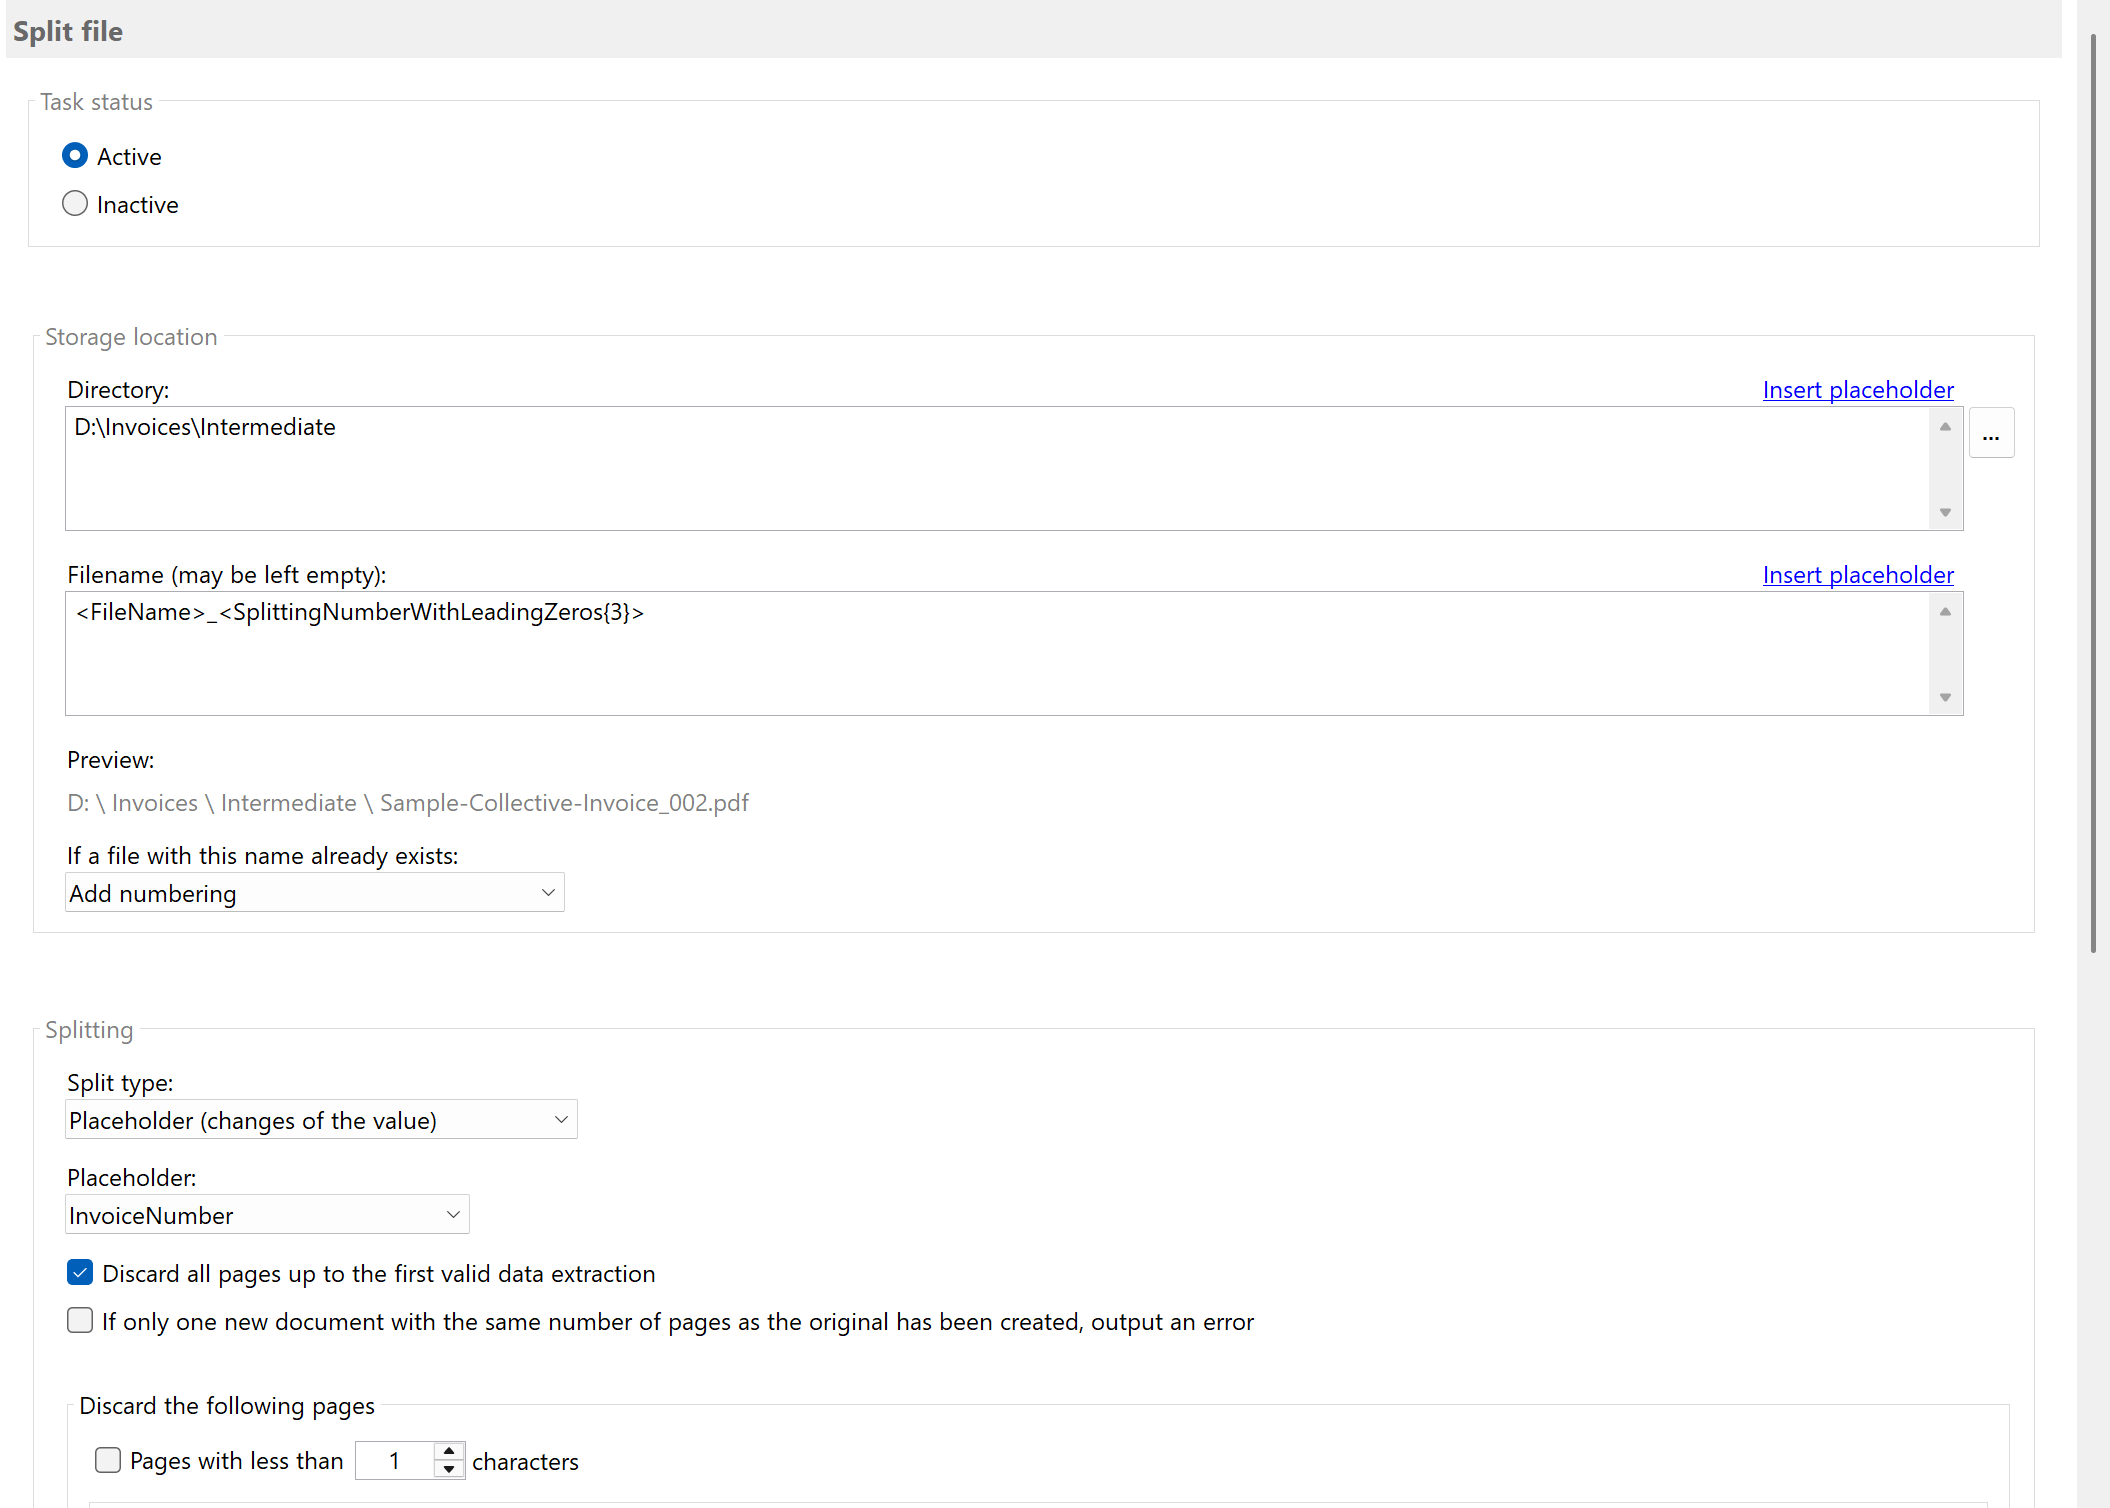Select the Inactive task status
Viewport: 2110px width, 1508px height.
tap(75, 204)
